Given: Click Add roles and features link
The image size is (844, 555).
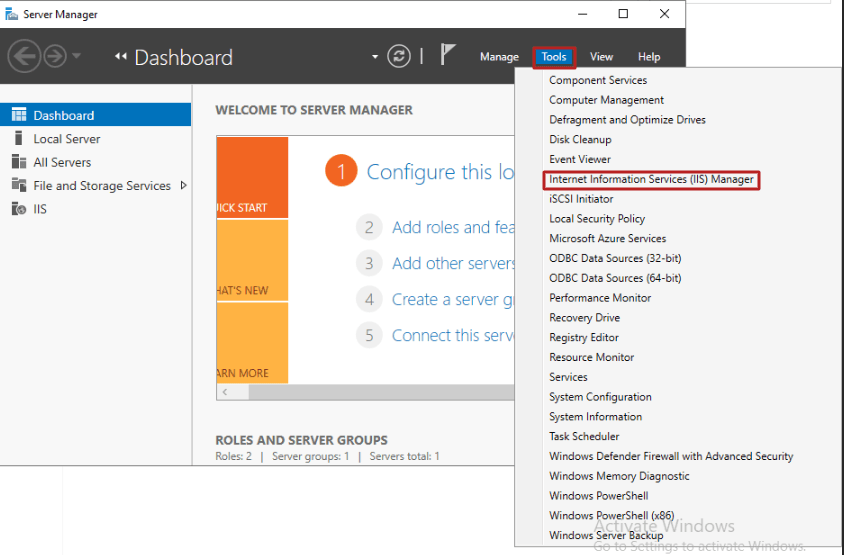Looking at the screenshot, I should tap(453, 227).
